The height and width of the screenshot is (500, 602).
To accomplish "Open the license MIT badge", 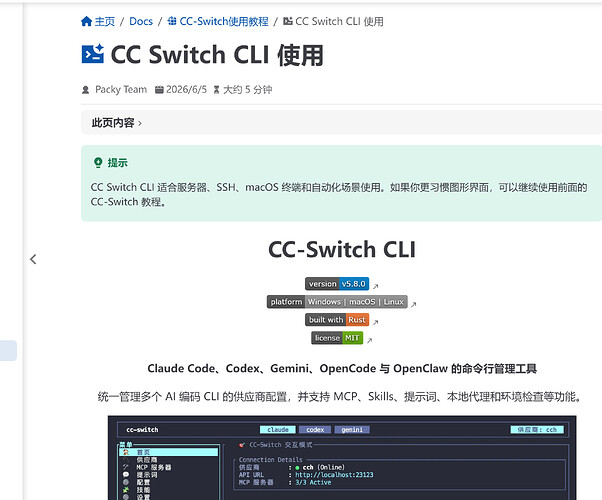I will tap(337, 338).
